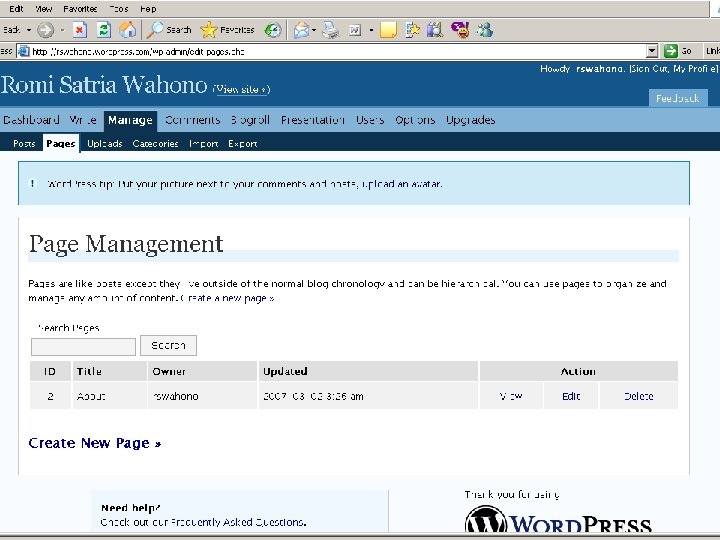This screenshot has height=540, width=720.
Task: Click the Research book icon
Action: click(x=434, y=30)
